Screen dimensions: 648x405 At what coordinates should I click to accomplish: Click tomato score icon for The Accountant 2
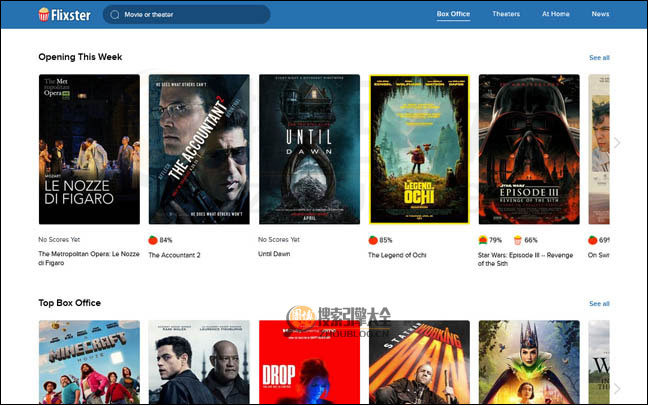[153, 240]
